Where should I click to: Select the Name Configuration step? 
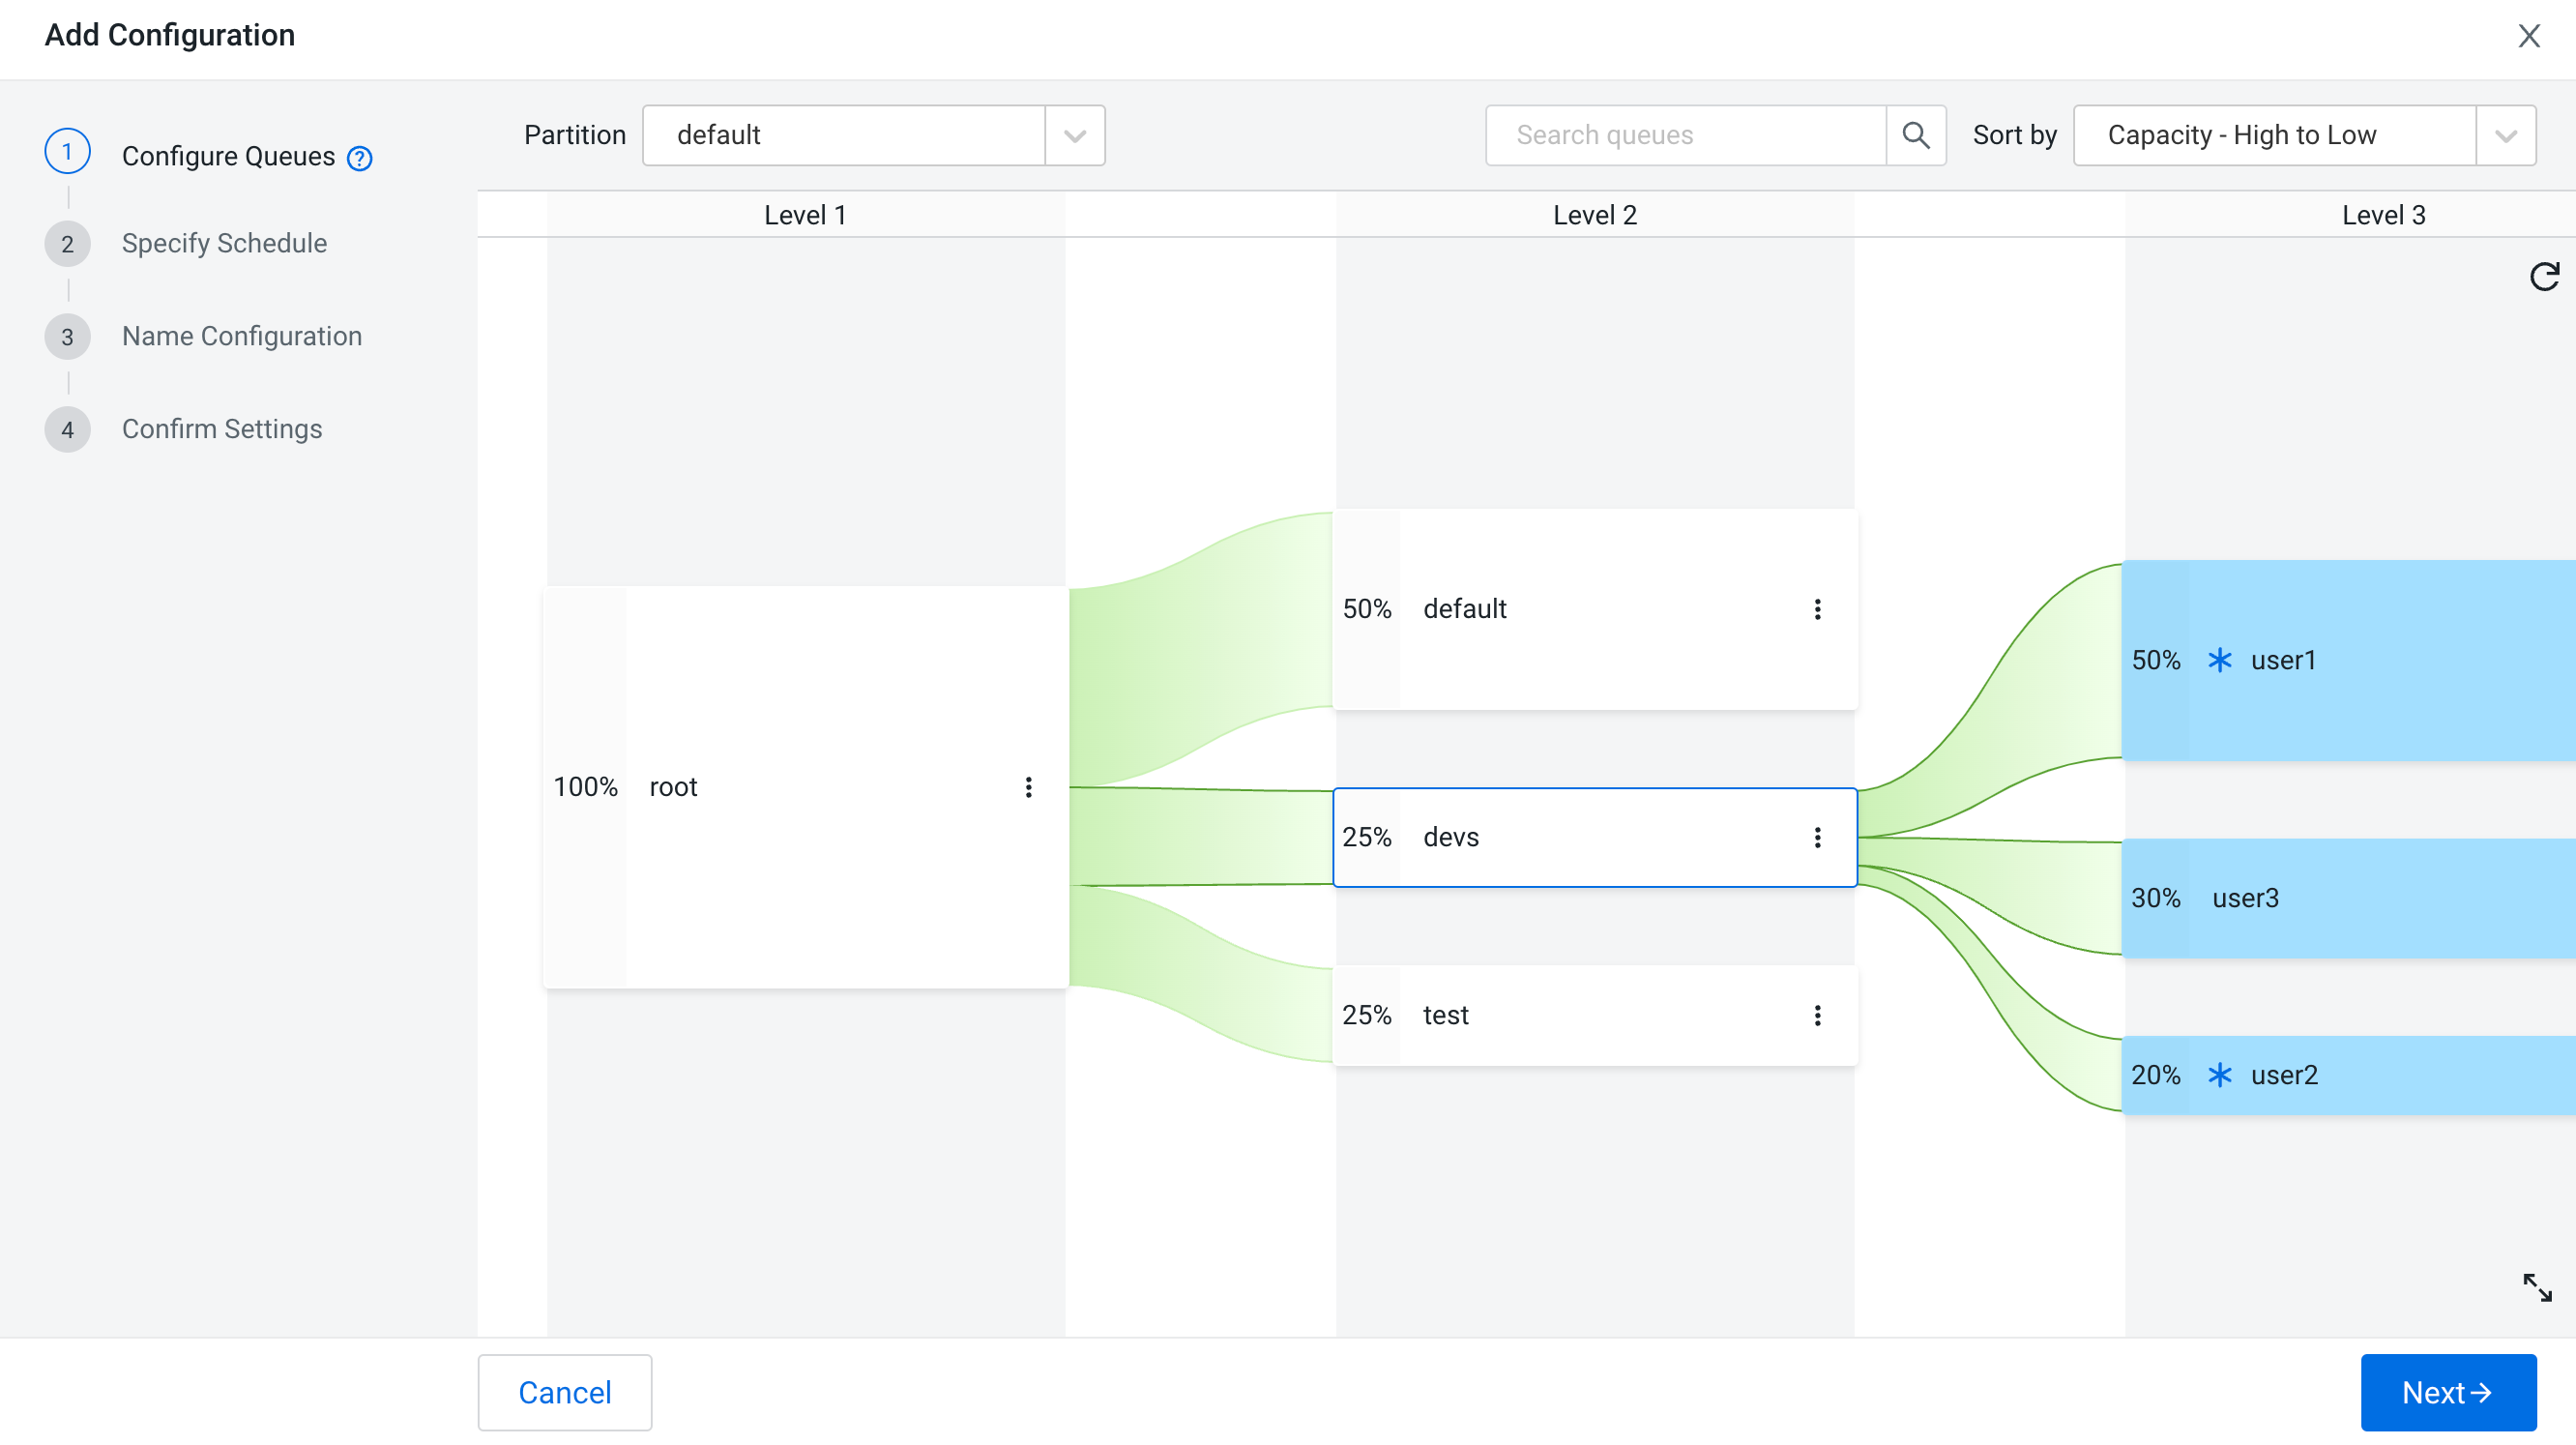click(x=241, y=336)
